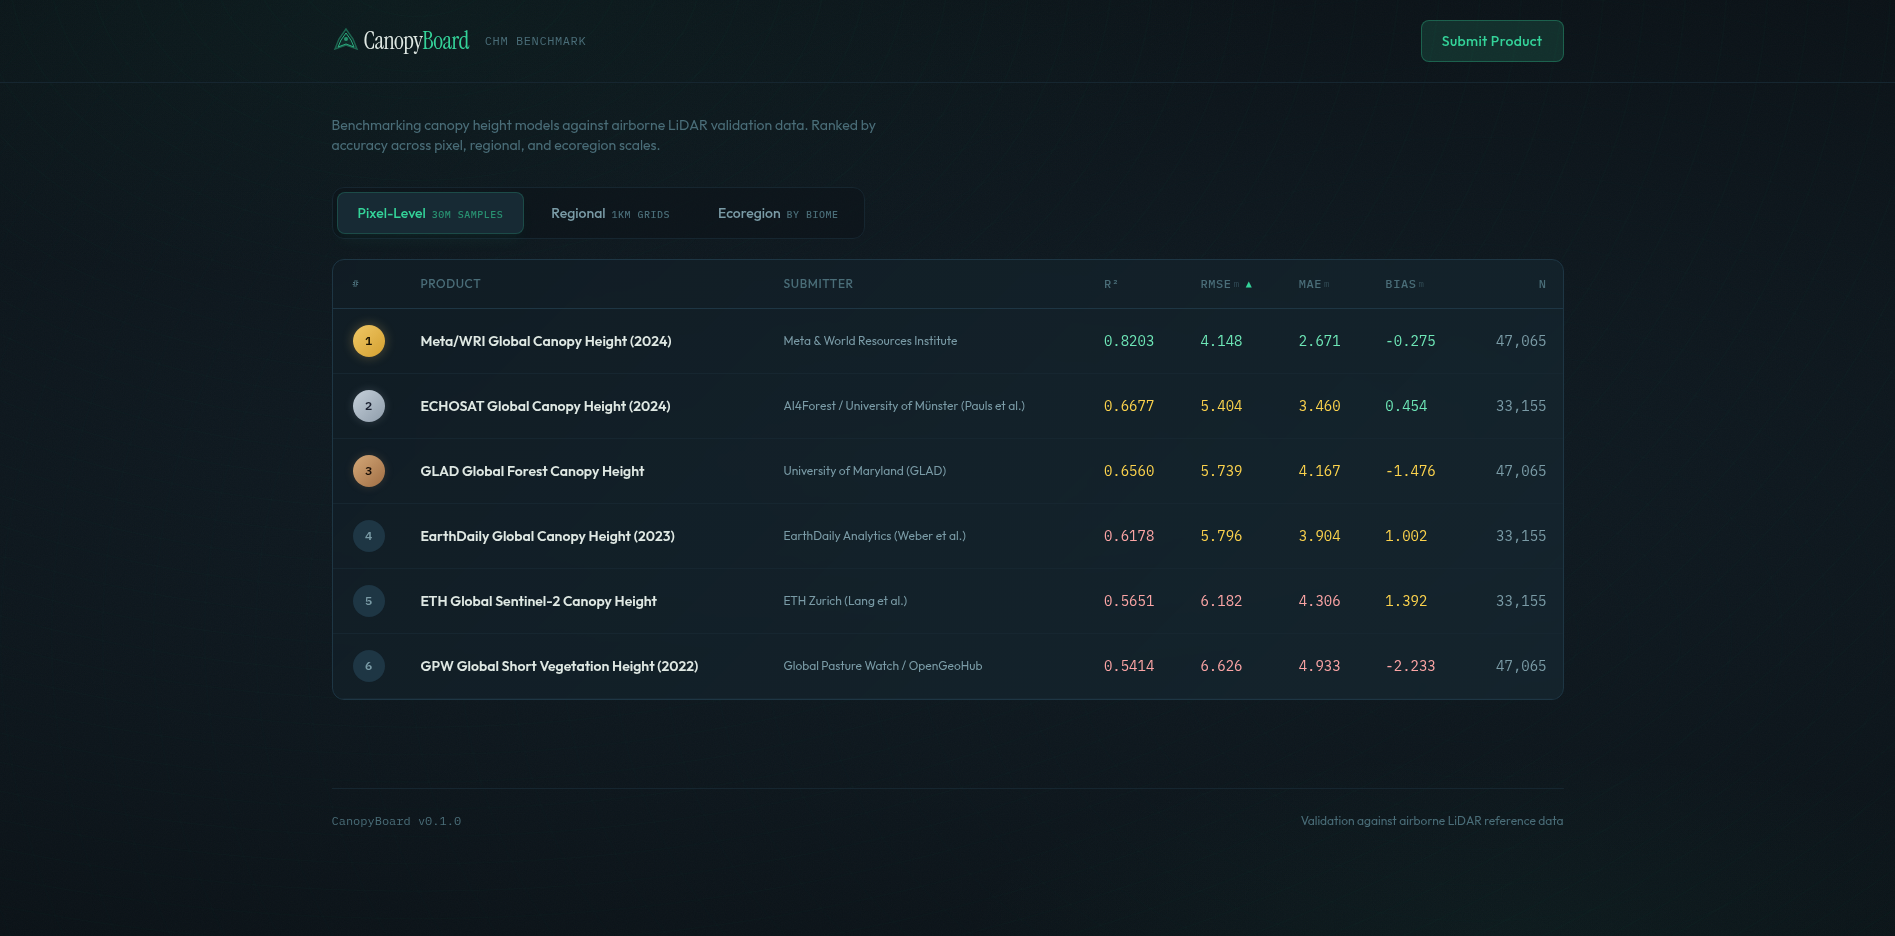Open ECHOSAT Global Canopy Height (2024)
1895x936 pixels.
tap(545, 406)
